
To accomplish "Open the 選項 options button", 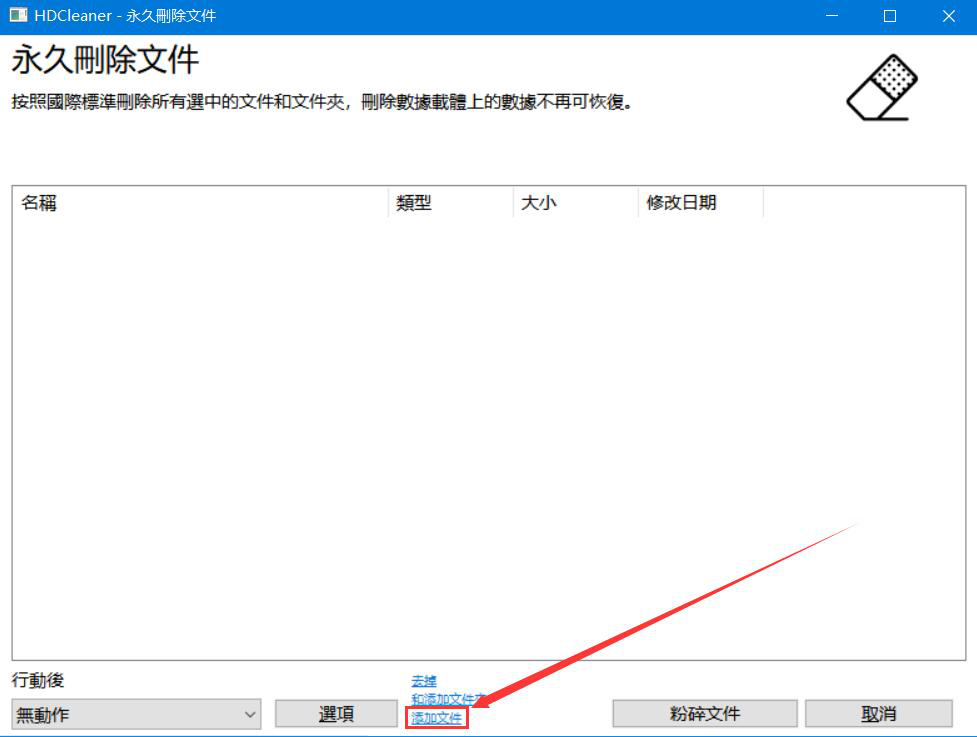I will pyautogui.click(x=336, y=714).
